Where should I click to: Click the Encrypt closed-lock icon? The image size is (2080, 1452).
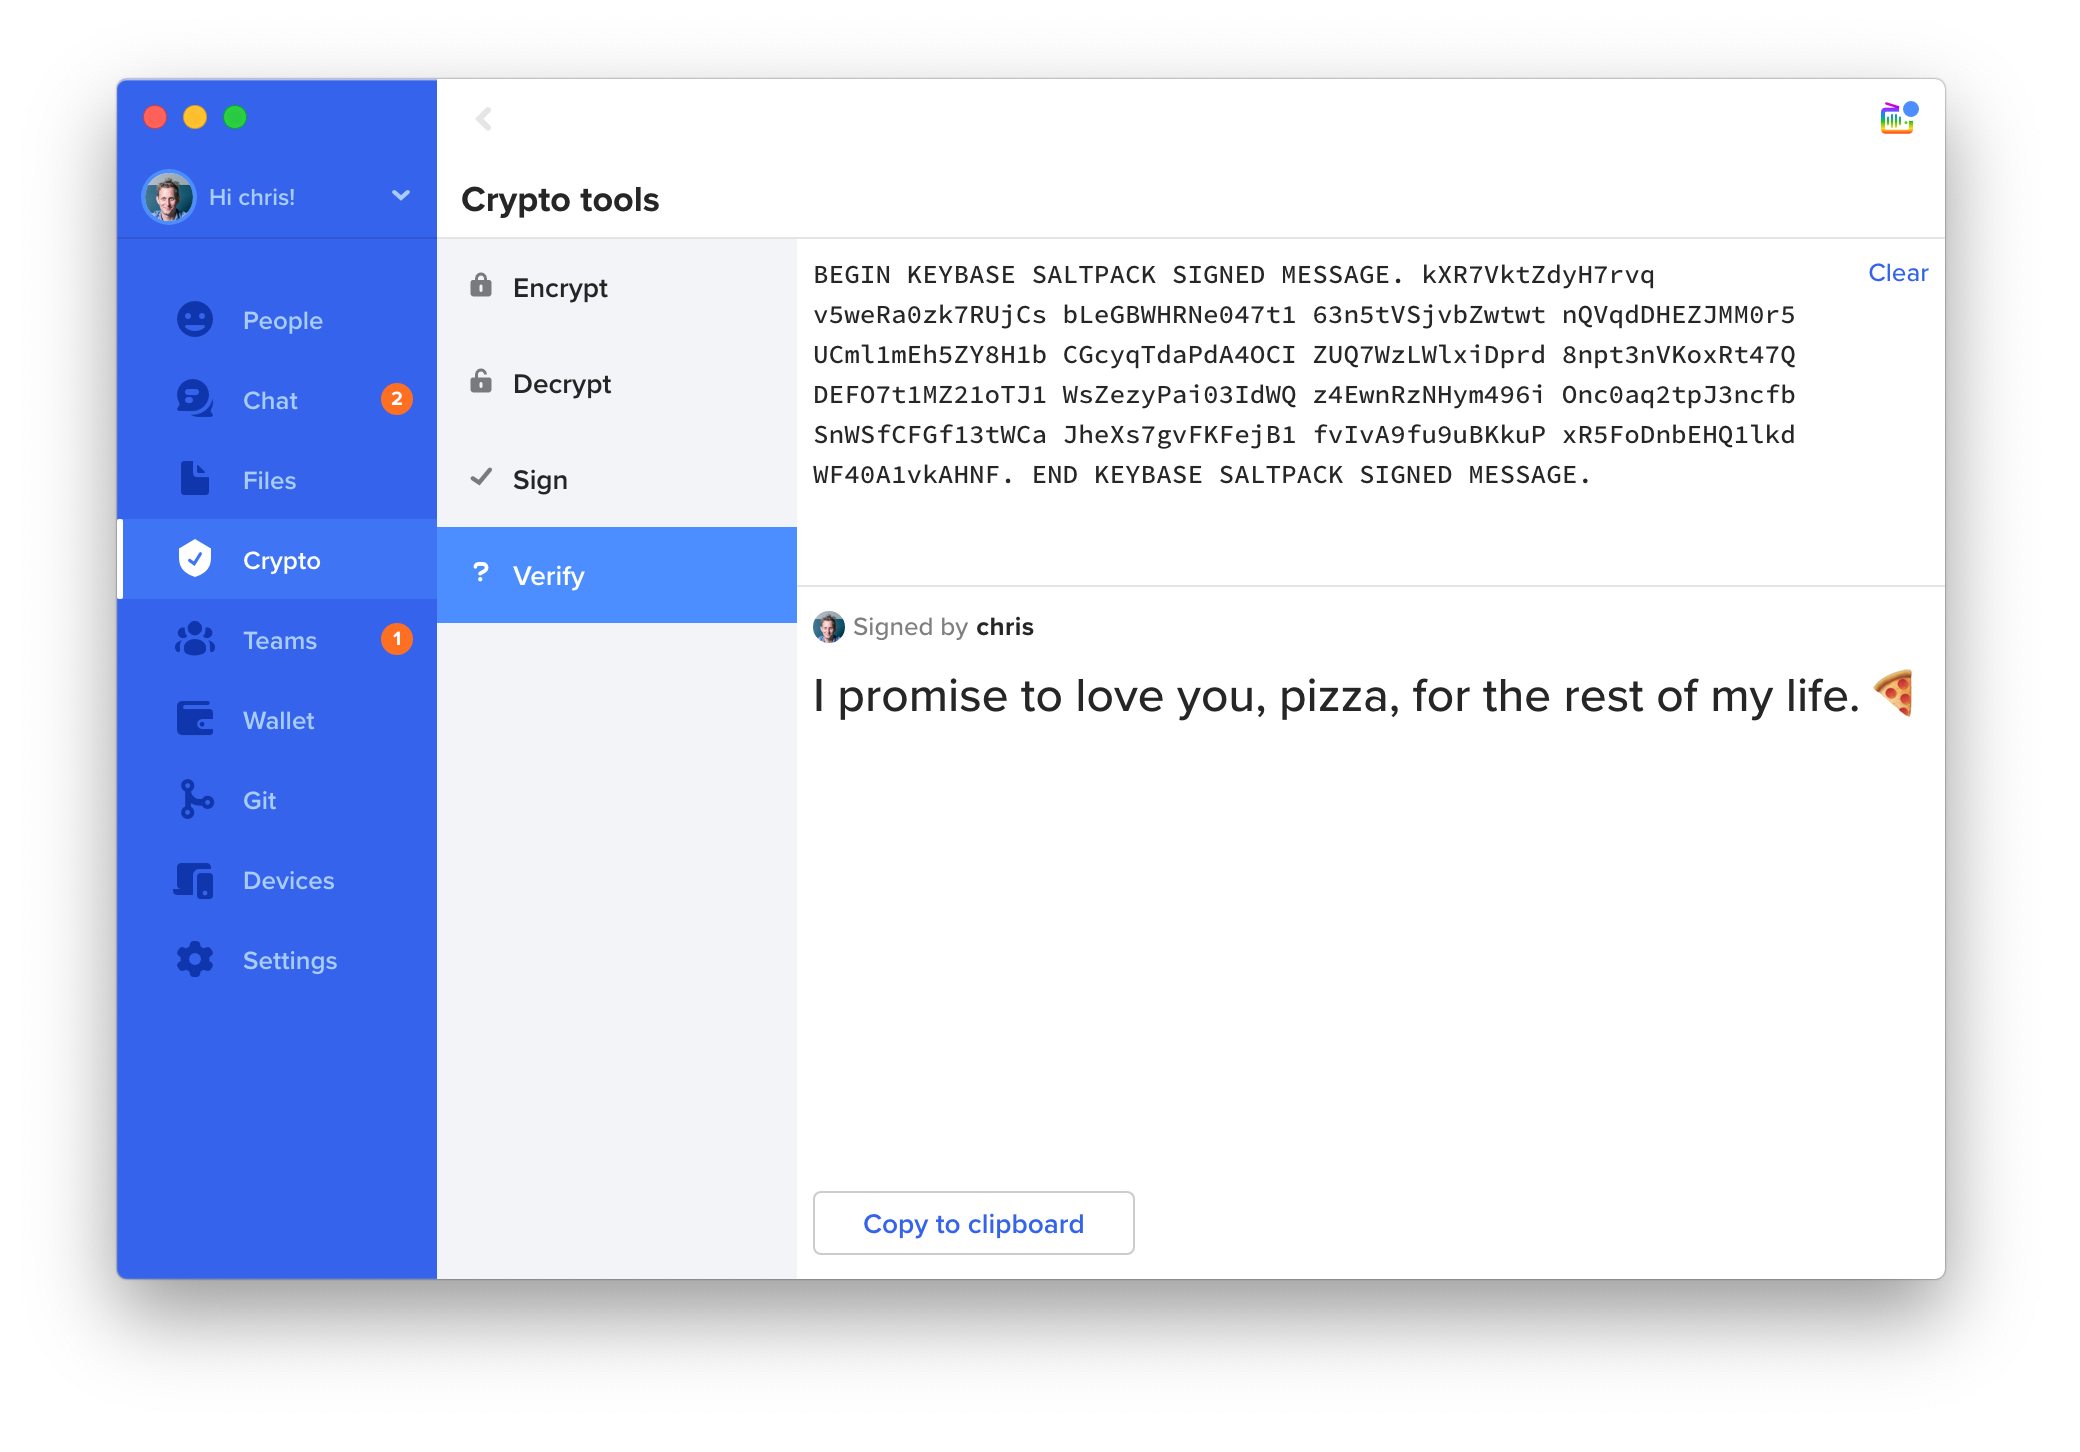[x=481, y=286]
